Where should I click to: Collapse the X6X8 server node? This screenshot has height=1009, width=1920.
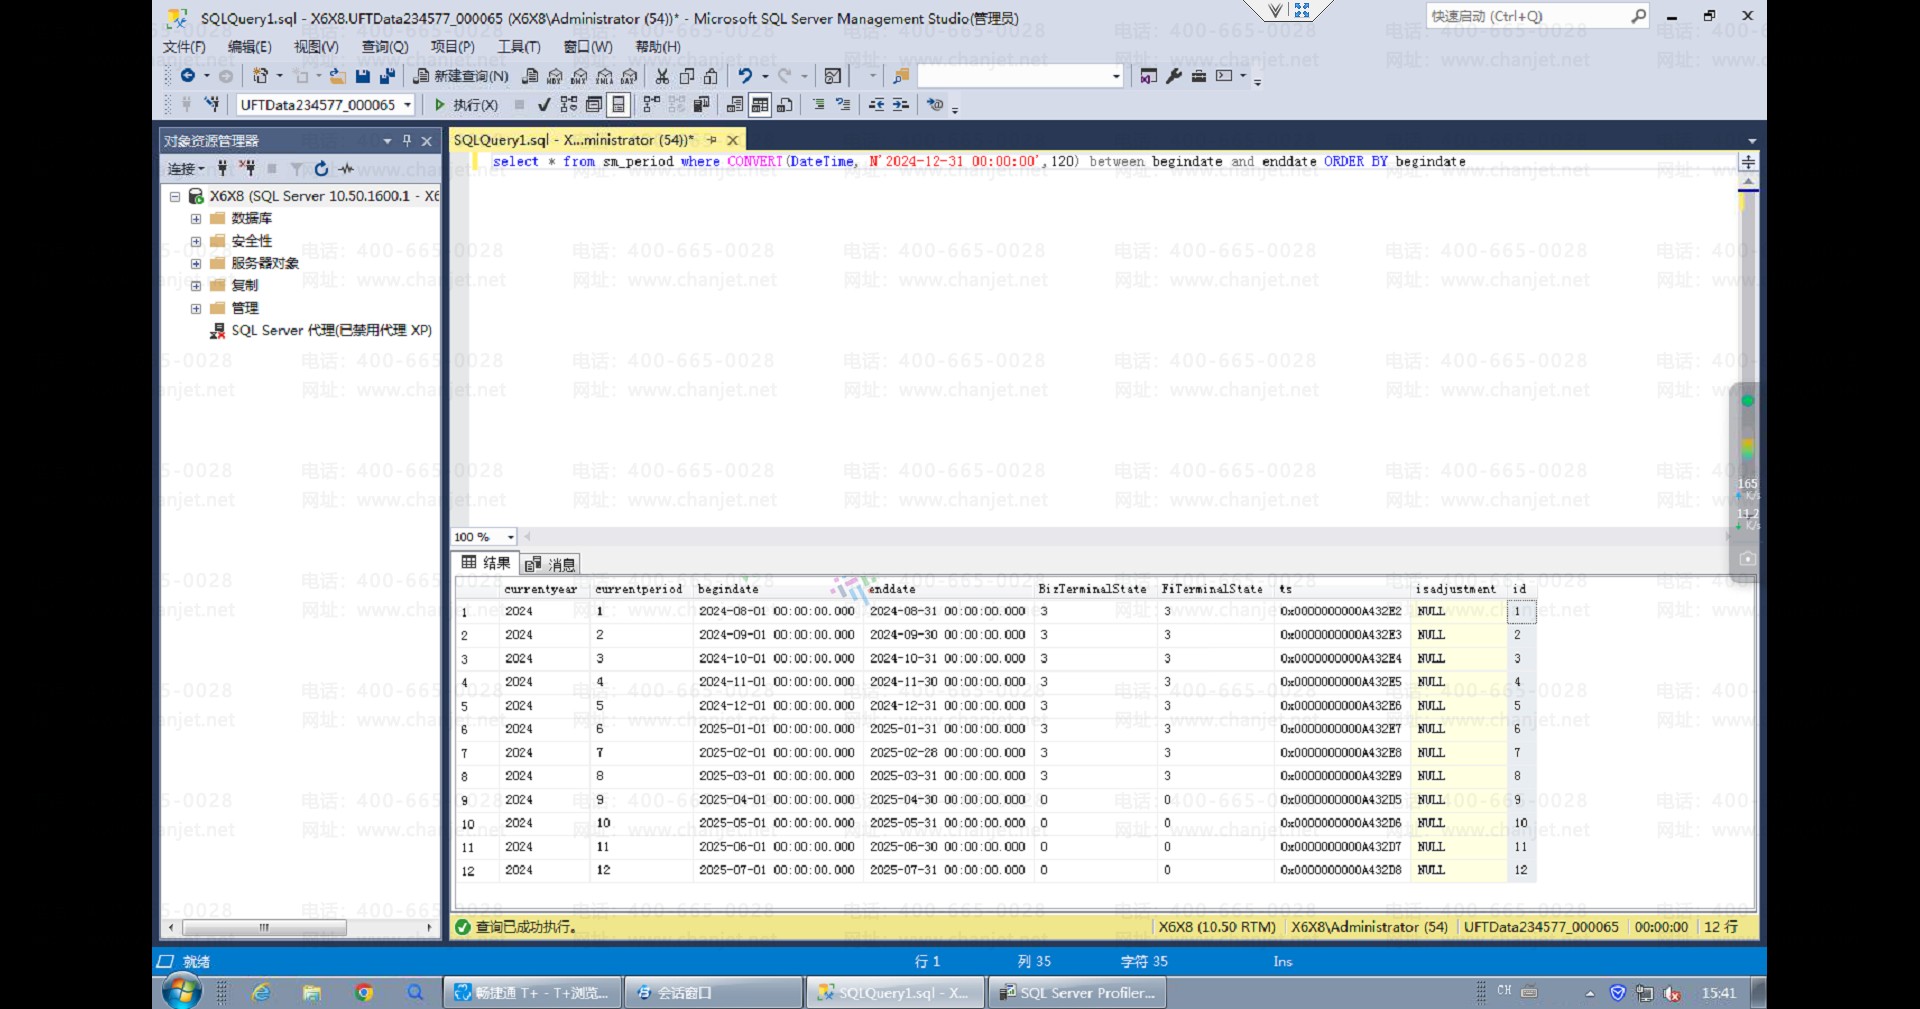click(x=175, y=196)
